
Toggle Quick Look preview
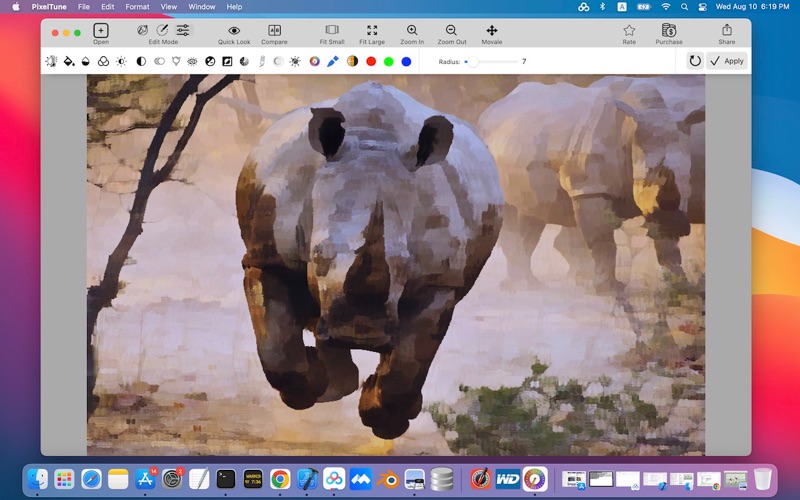[x=234, y=31]
